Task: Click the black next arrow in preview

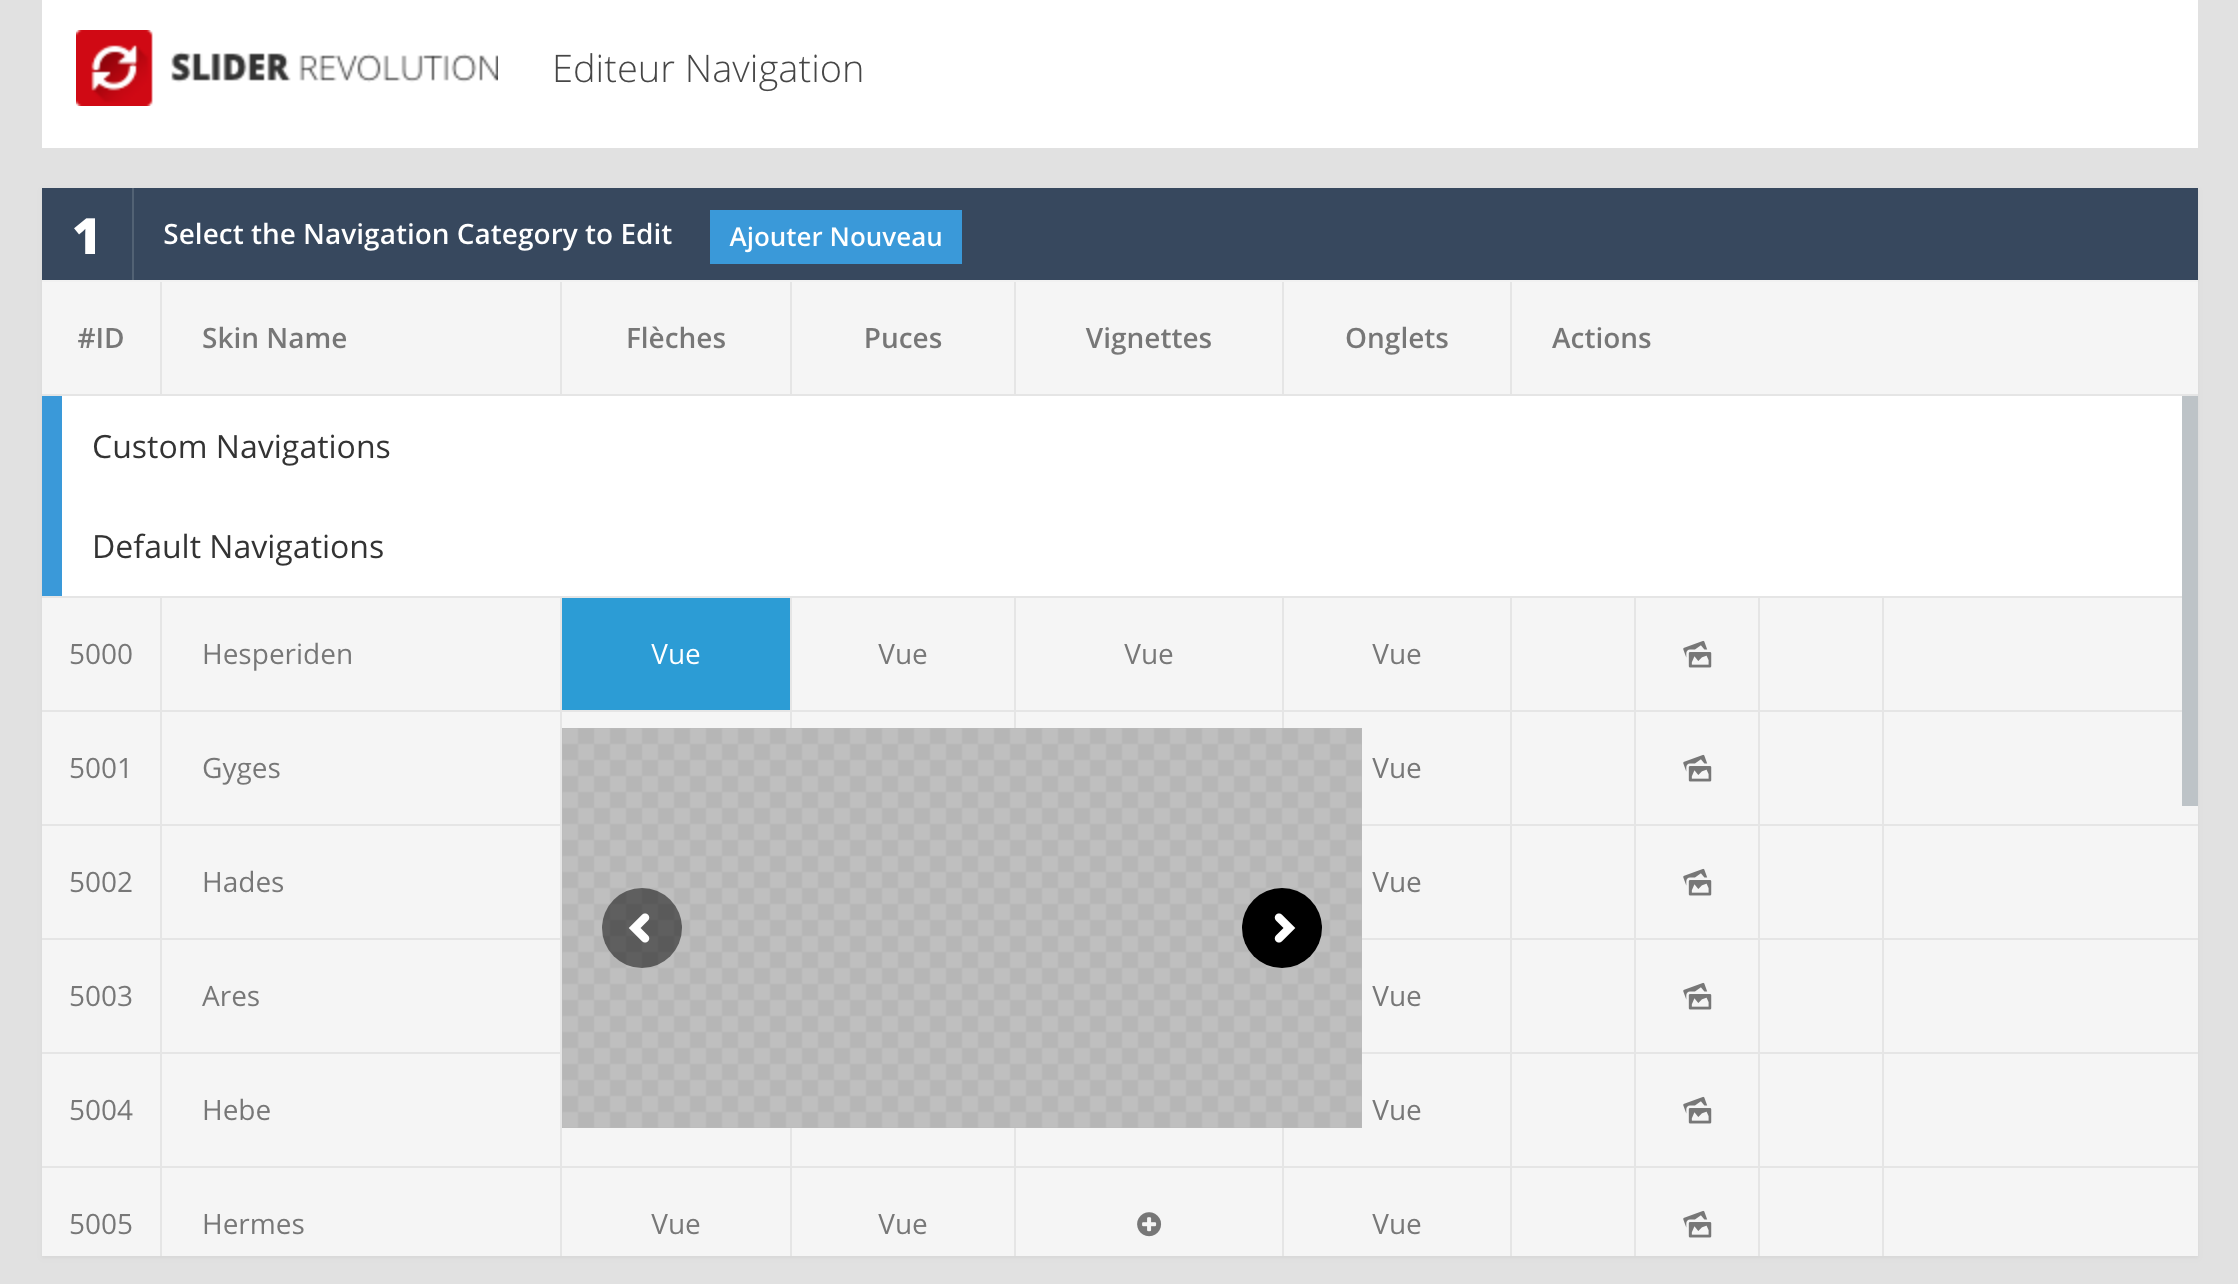Action: 1281,928
